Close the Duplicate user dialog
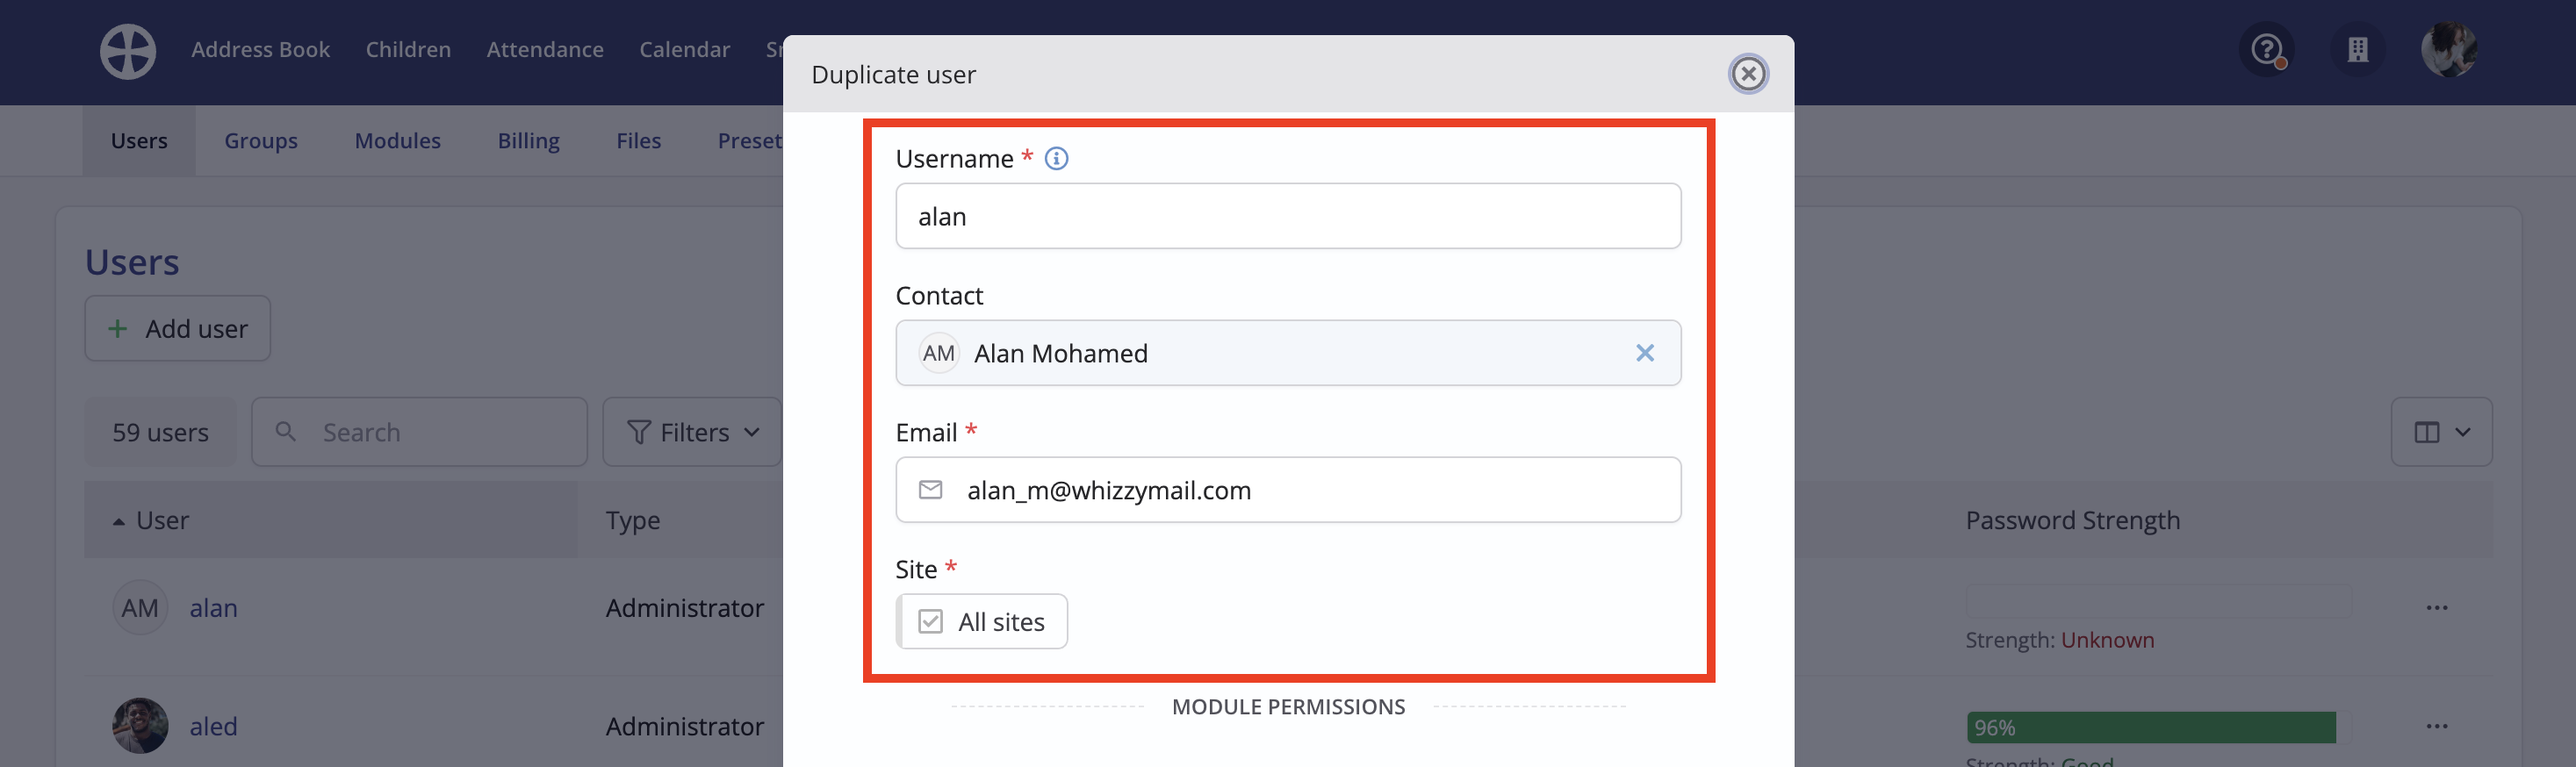The height and width of the screenshot is (767, 2576). click(1748, 74)
